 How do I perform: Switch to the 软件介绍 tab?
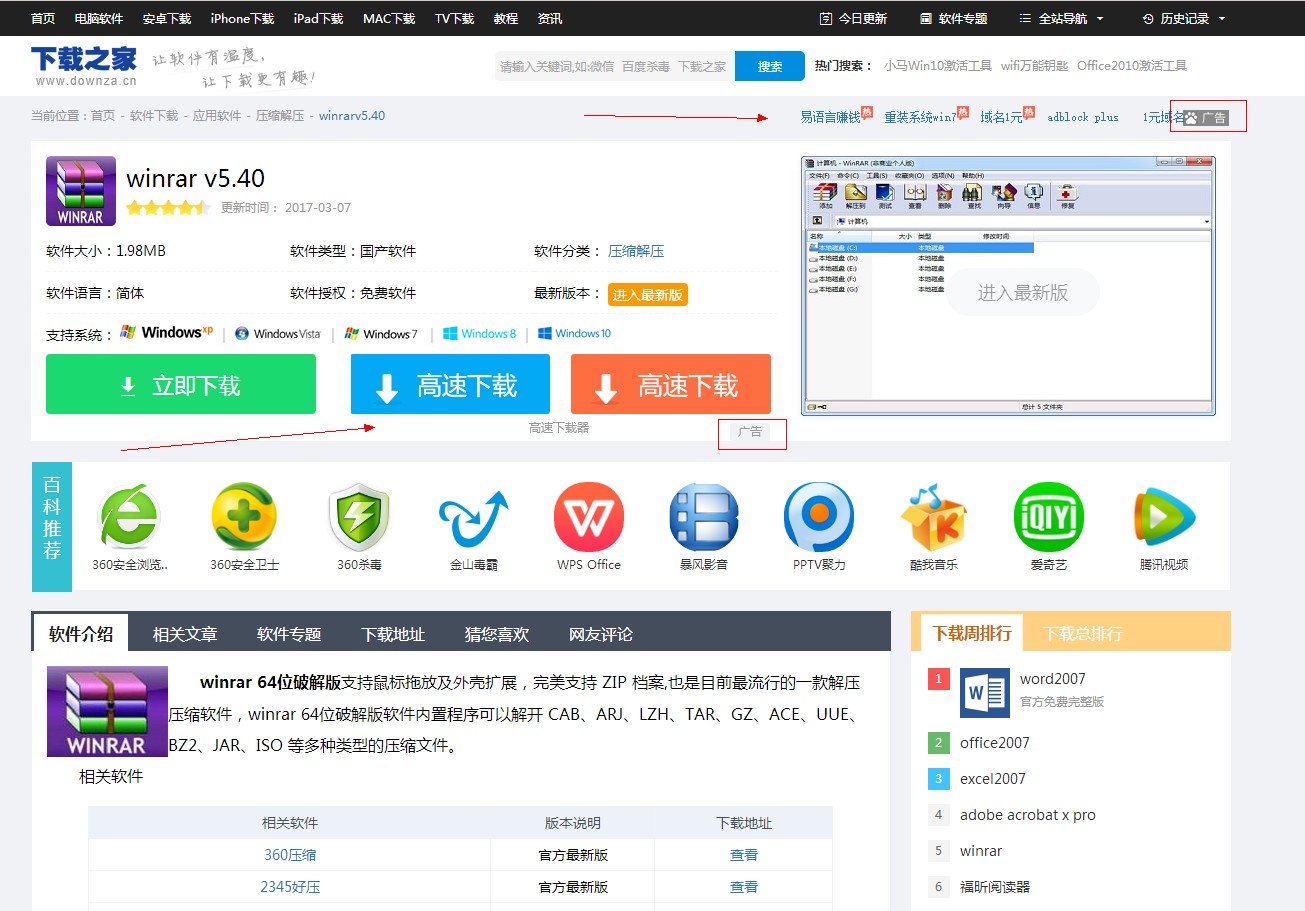(x=81, y=633)
